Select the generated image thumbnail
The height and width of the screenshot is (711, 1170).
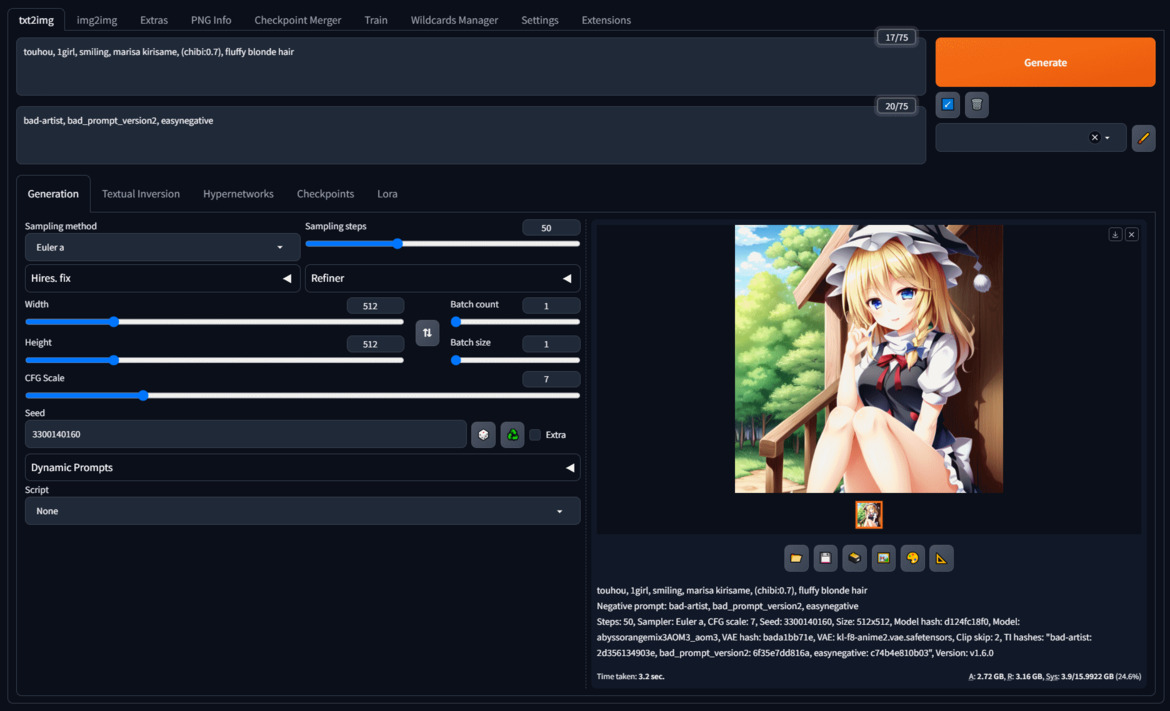[x=869, y=515]
